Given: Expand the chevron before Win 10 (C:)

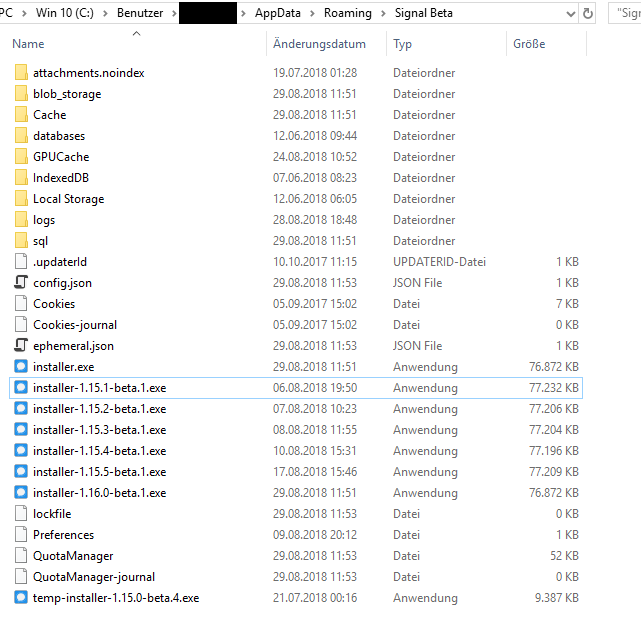Looking at the screenshot, I should click(25, 13).
